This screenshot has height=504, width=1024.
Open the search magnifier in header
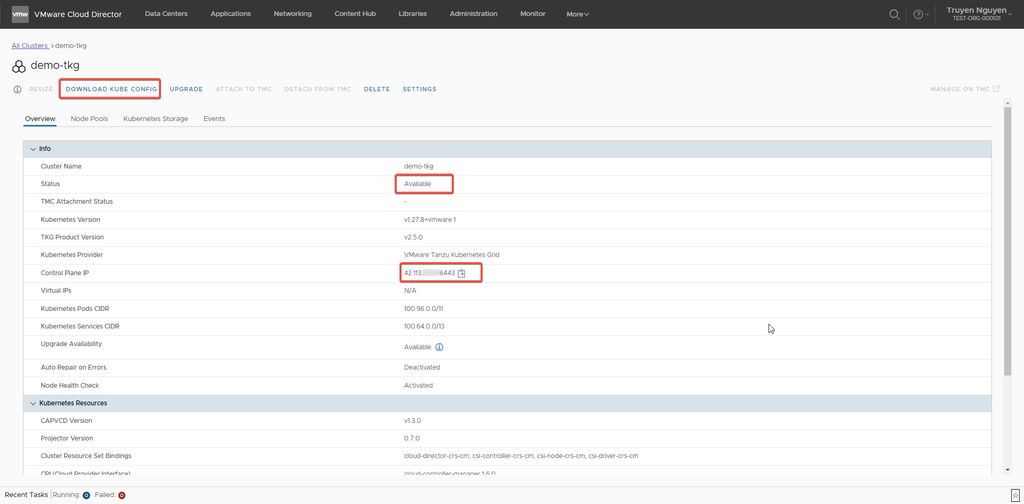point(894,14)
